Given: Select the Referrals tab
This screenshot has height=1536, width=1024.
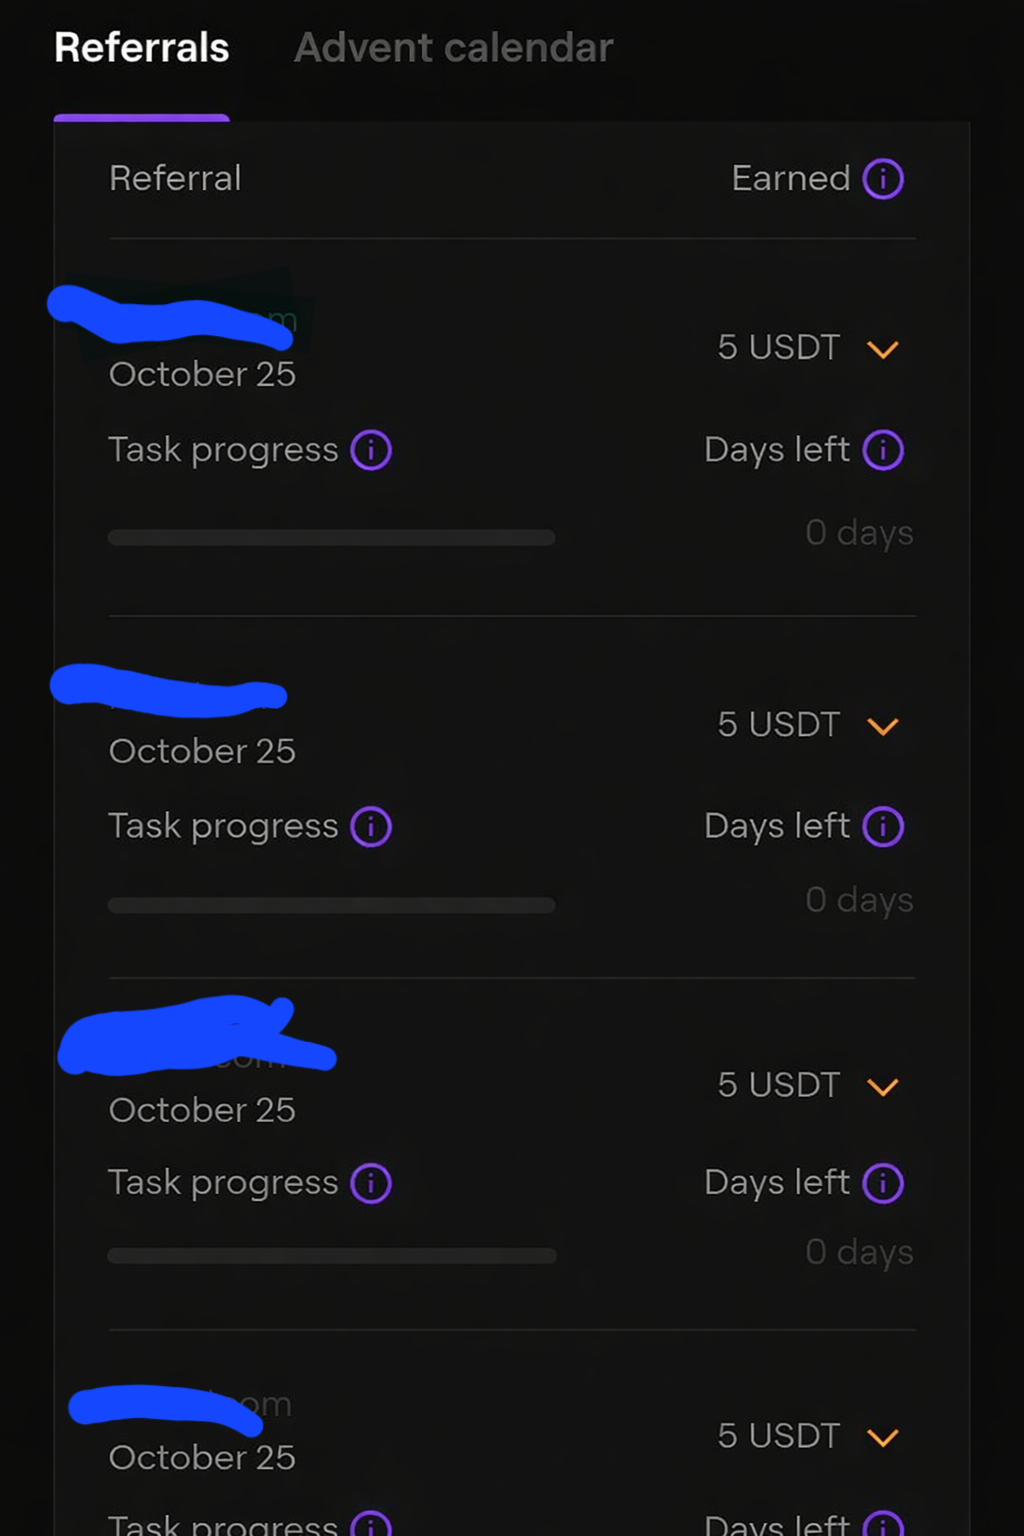Looking at the screenshot, I should click(x=142, y=48).
